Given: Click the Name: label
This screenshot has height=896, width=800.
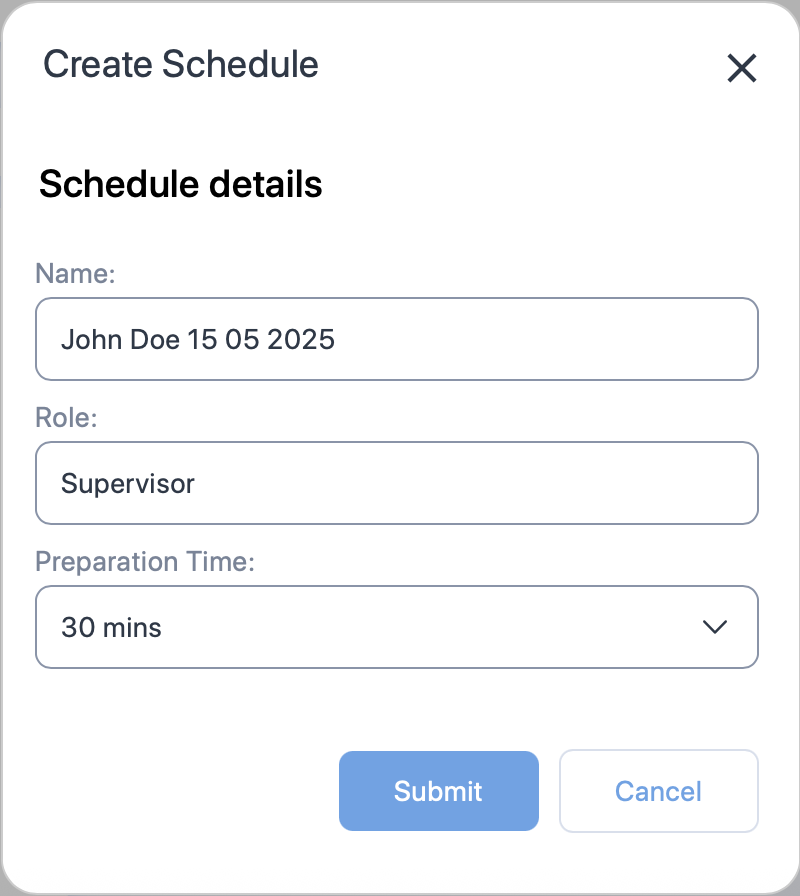Looking at the screenshot, I should click(x=75, y=273).
